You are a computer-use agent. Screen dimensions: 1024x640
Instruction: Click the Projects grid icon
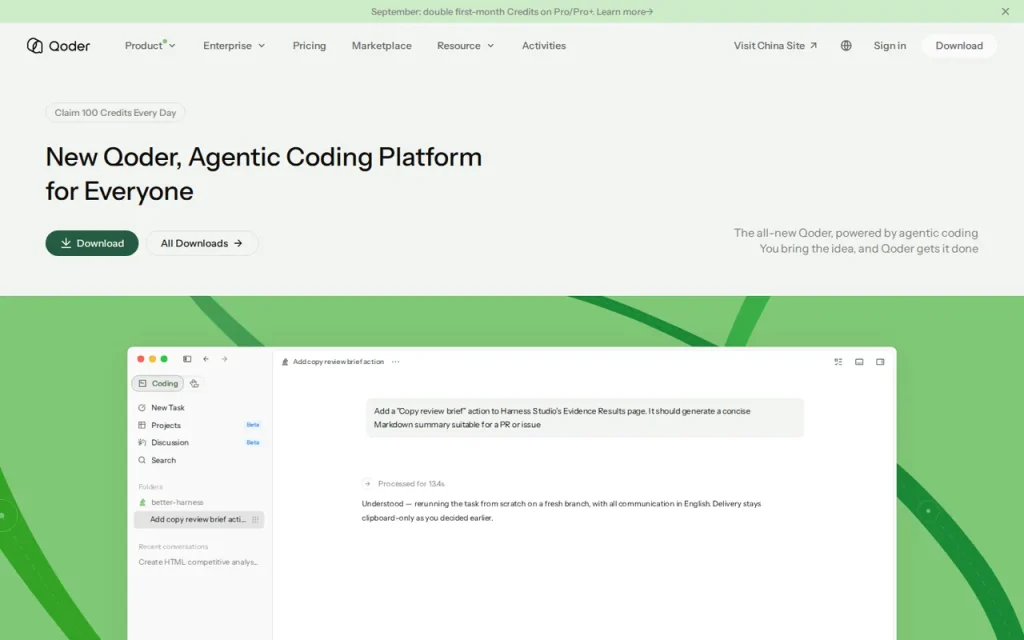pyautogui.click(x=142, y=425)
